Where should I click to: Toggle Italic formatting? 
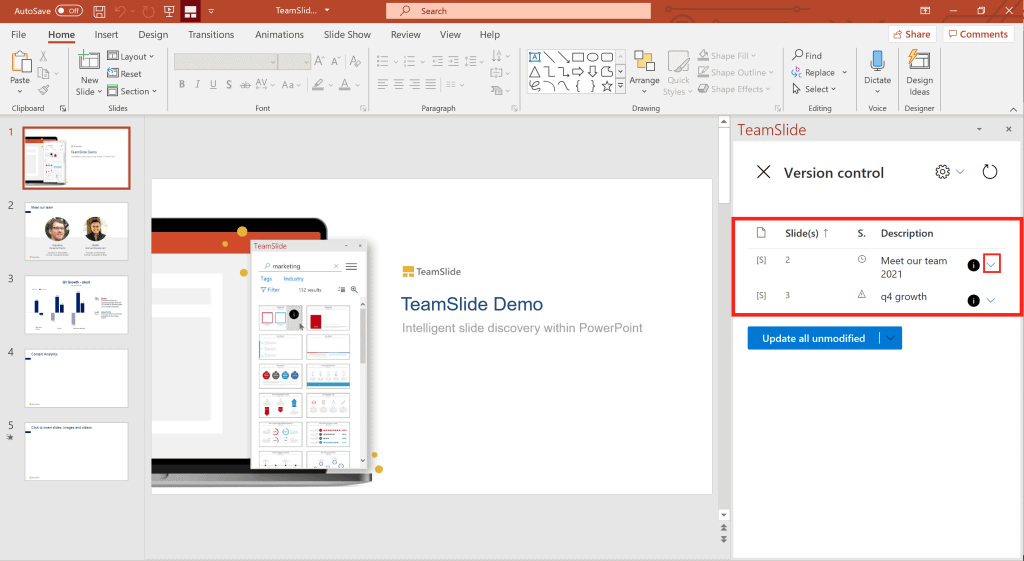(x=198, y=84)
